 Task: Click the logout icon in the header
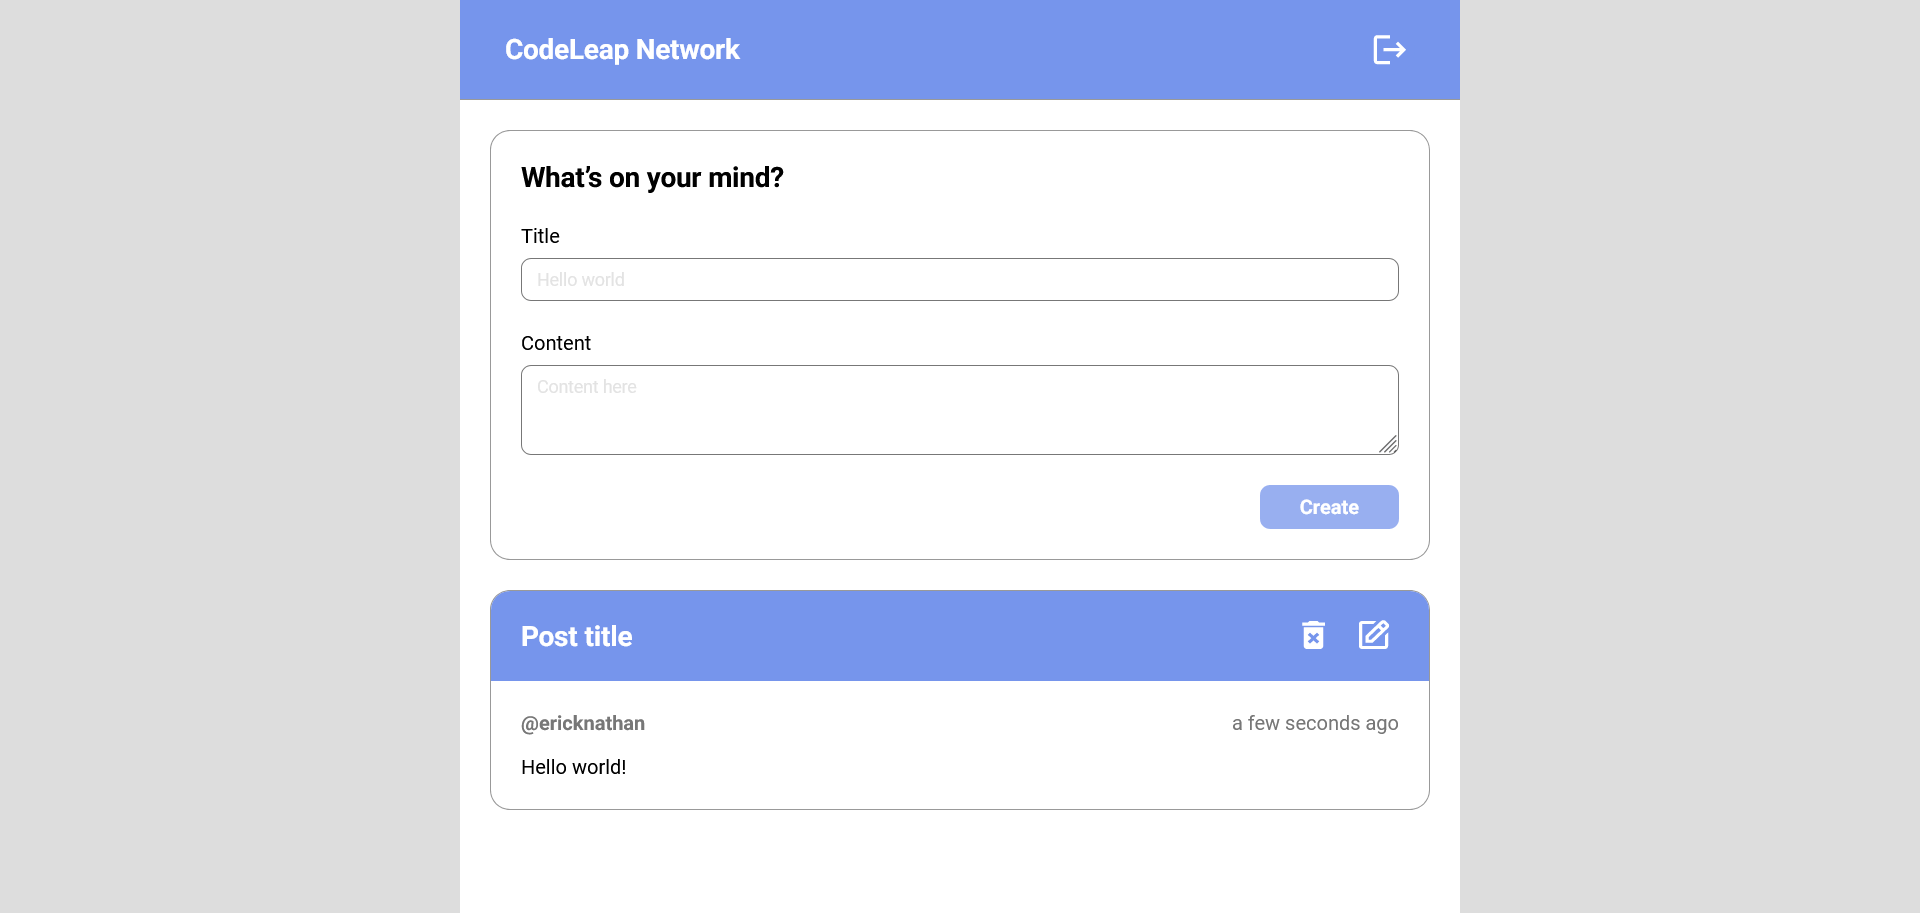click(x=1389, y=50)
